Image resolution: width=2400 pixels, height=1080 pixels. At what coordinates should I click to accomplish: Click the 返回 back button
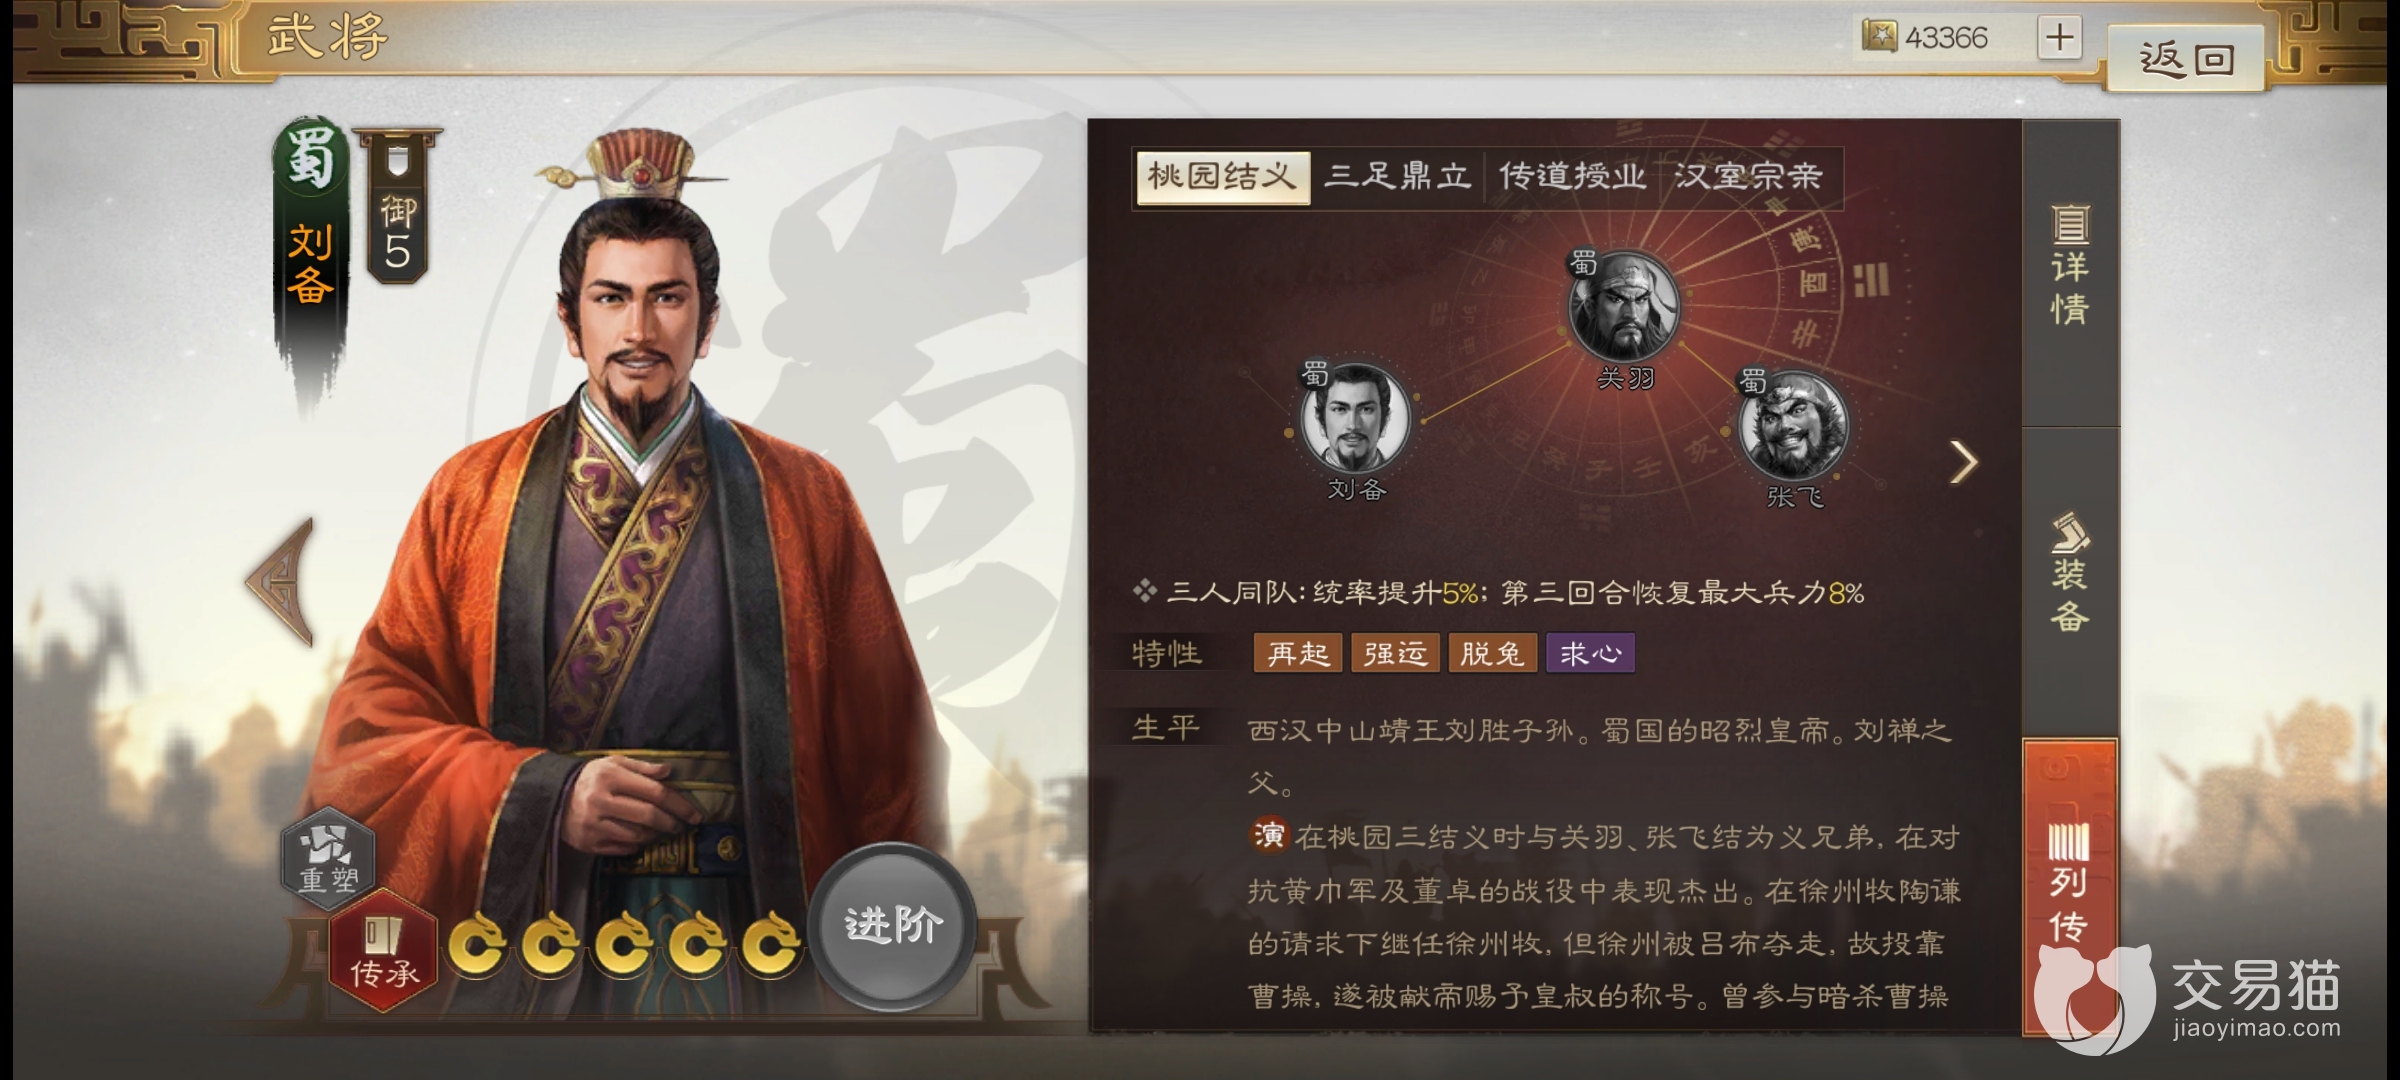[2186, 58]
